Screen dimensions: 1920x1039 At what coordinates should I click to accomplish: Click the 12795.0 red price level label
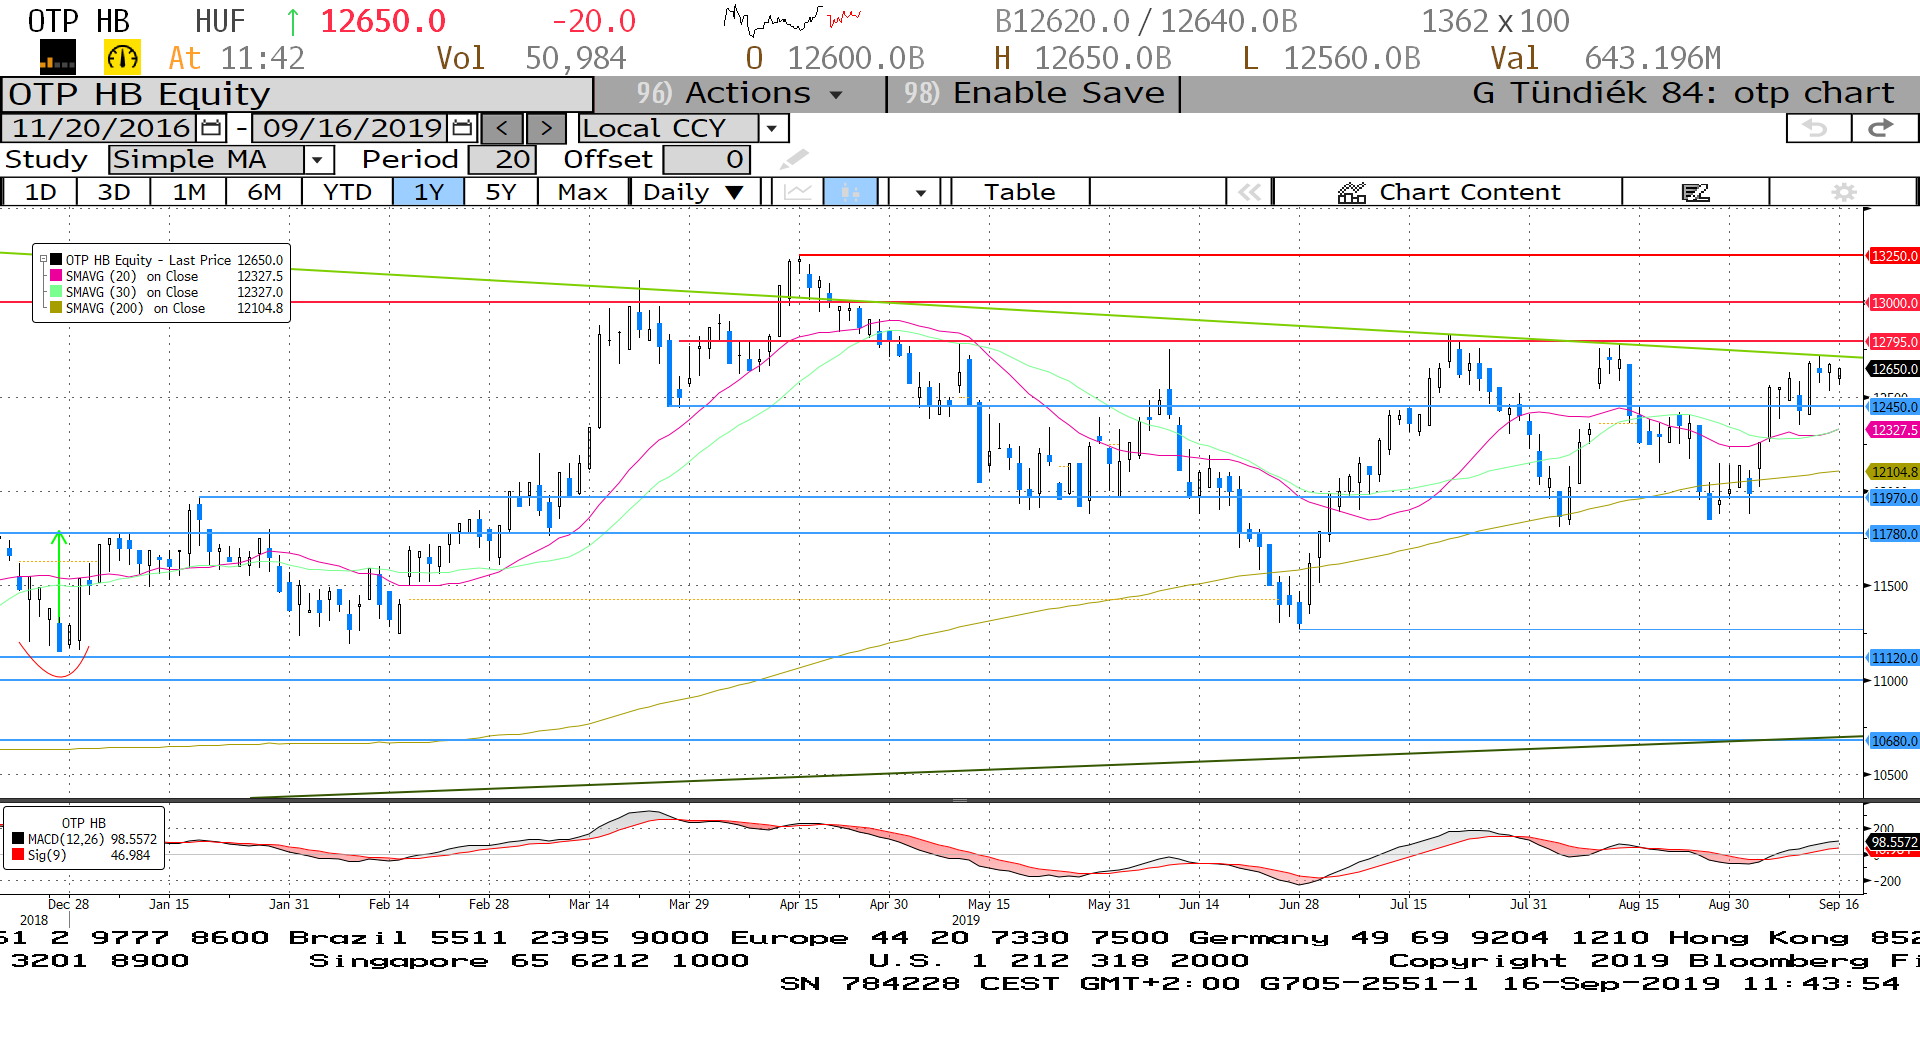coord(1894,342)
